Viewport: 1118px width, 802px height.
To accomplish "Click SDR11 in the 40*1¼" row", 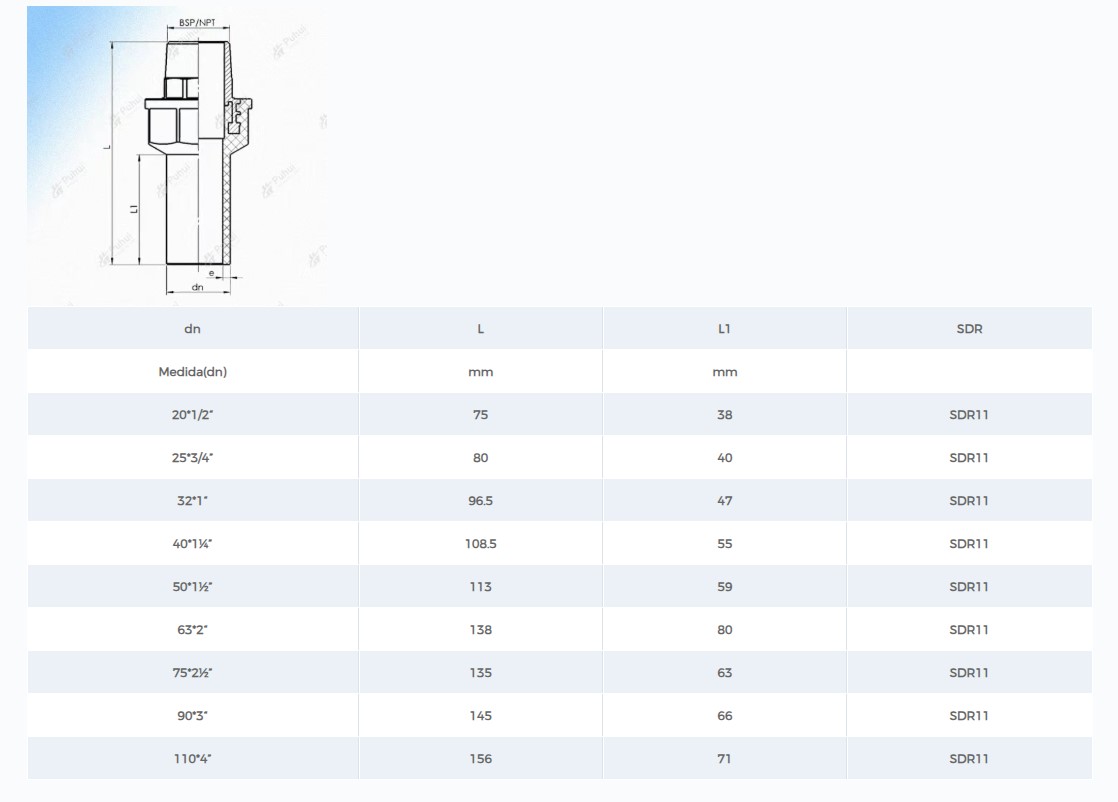I will 969,544.
